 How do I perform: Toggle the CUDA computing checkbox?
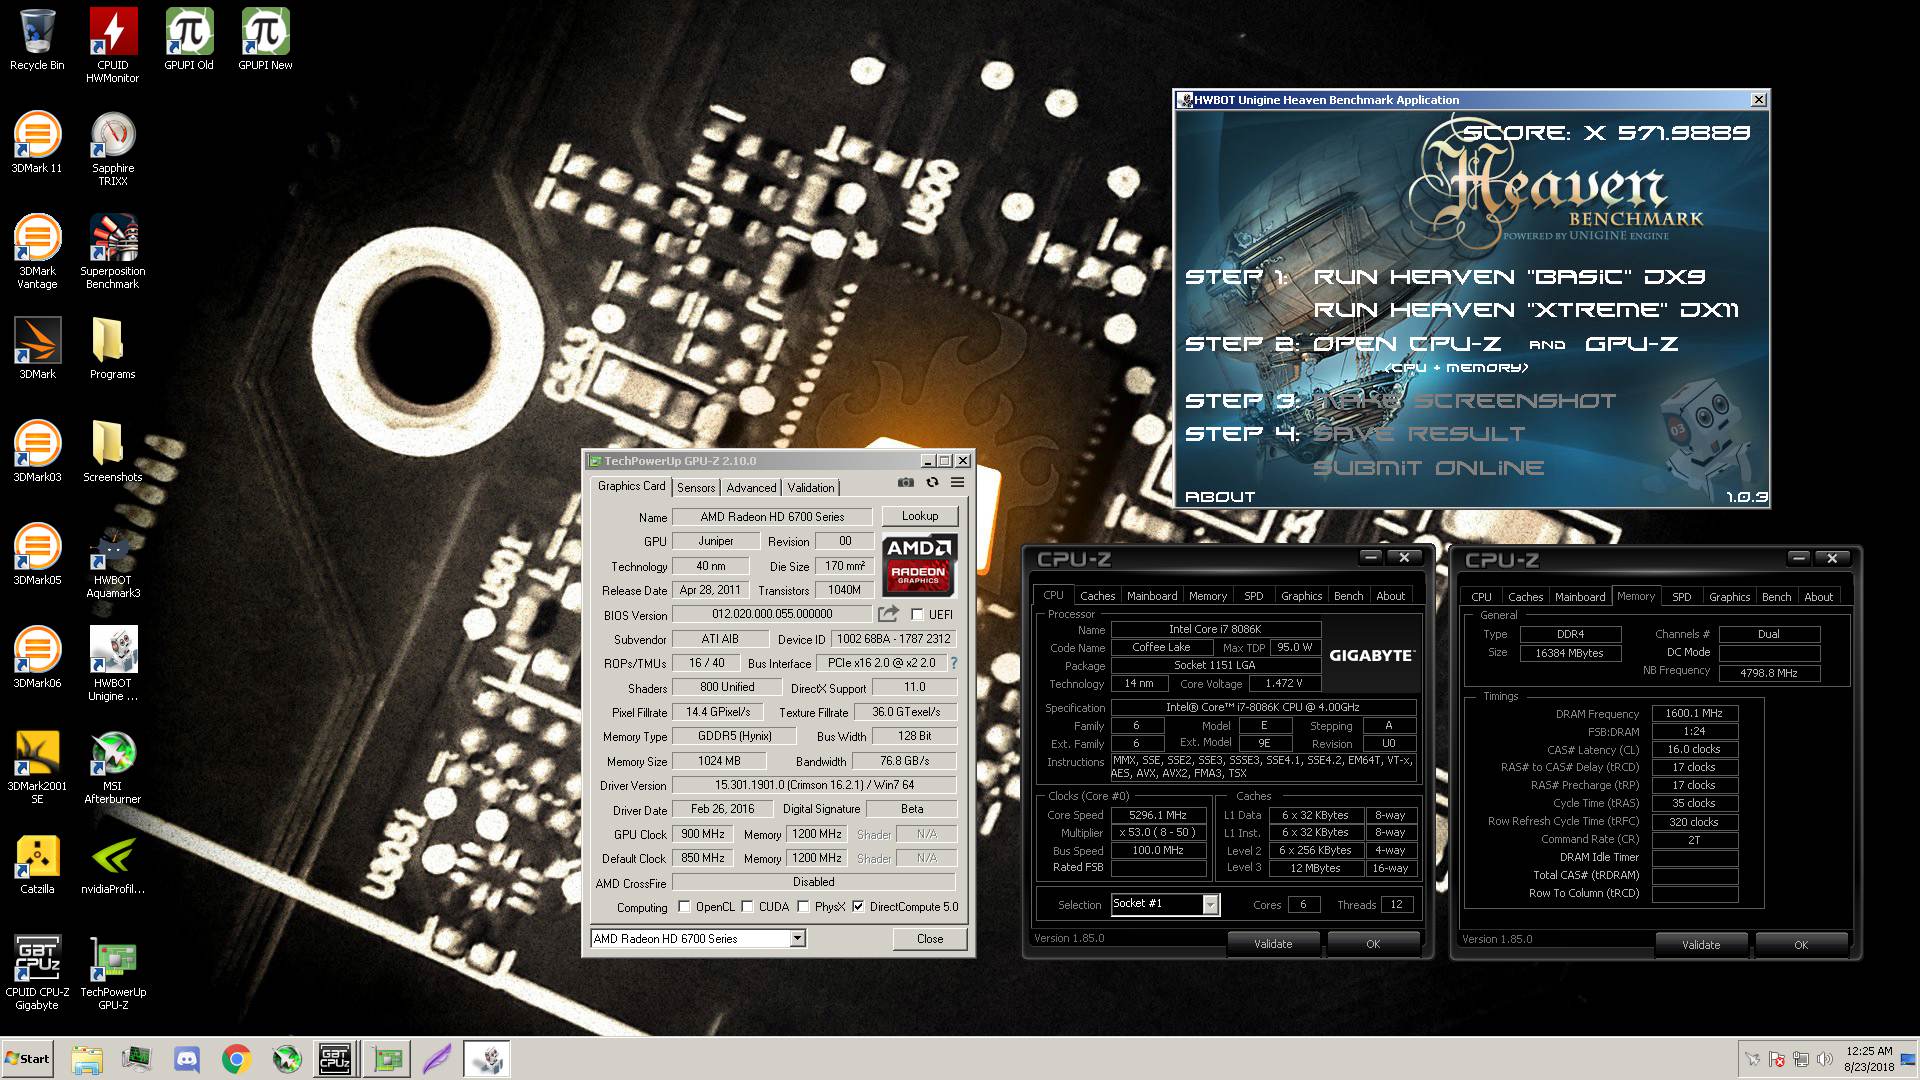click(x=747, y=907)
